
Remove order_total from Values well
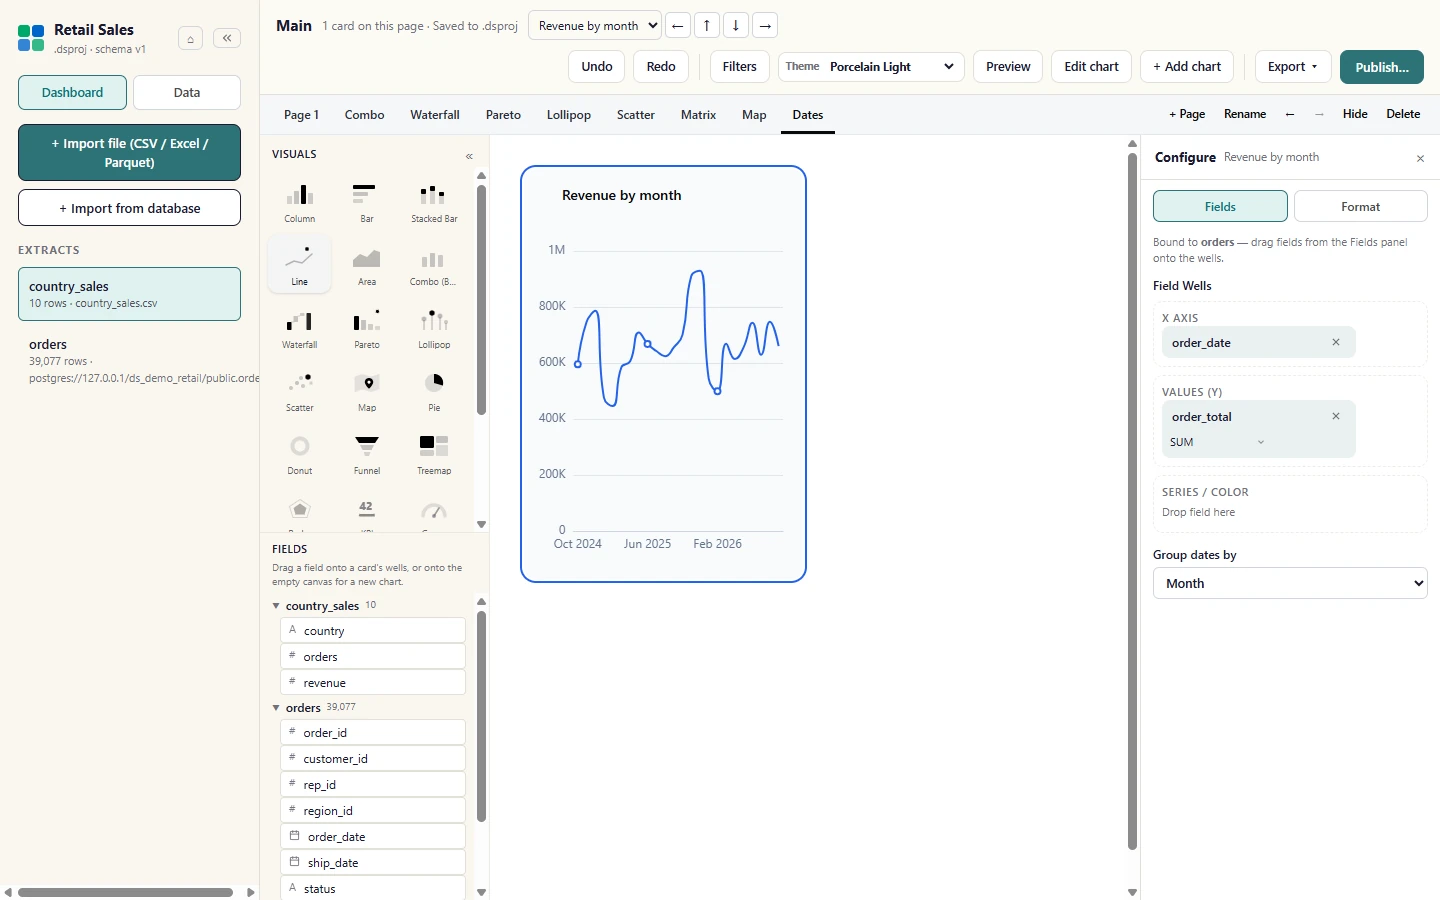[1336, 416]
